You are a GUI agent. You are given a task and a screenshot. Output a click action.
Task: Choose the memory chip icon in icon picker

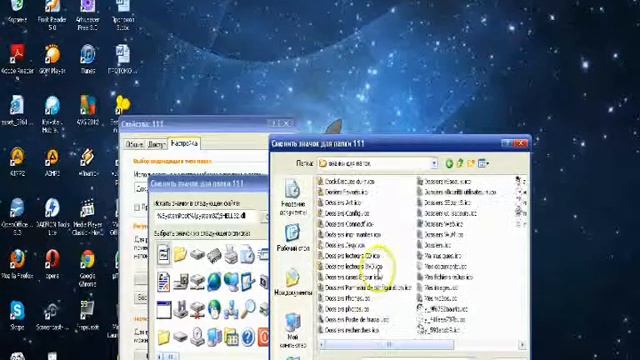(214, 255)
